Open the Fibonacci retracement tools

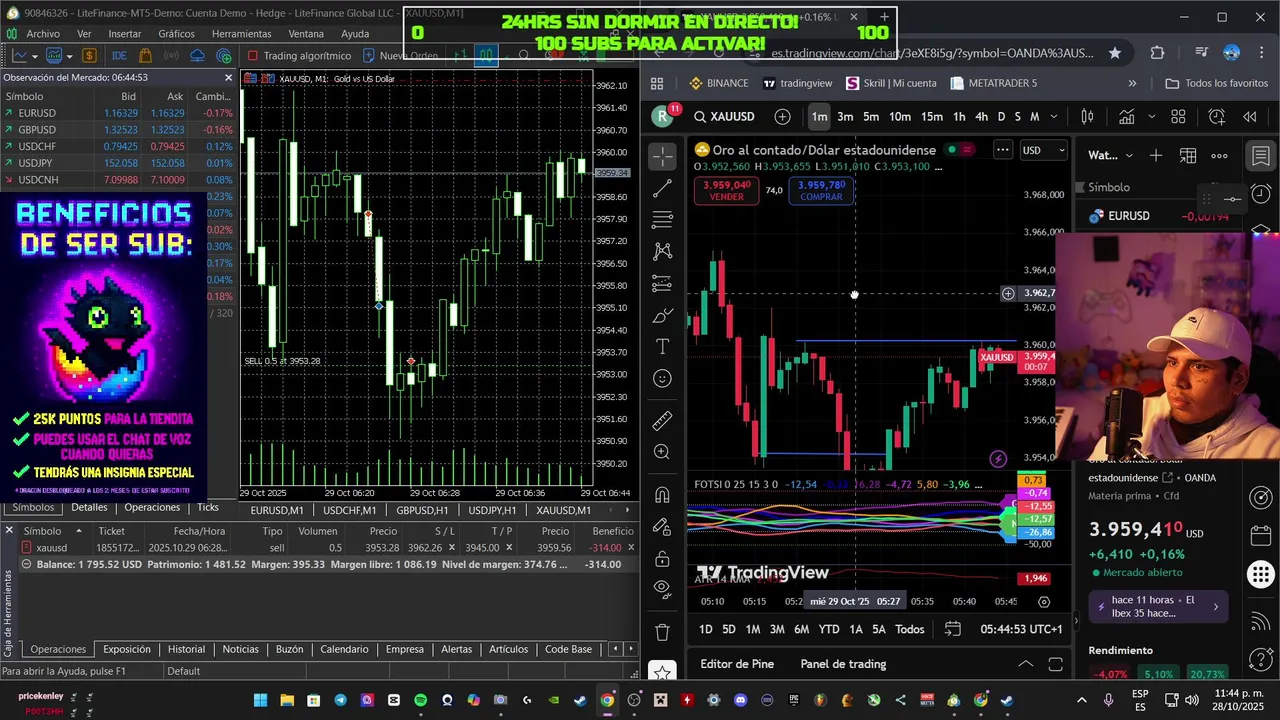pyautogui.click(x=662, y=220)
